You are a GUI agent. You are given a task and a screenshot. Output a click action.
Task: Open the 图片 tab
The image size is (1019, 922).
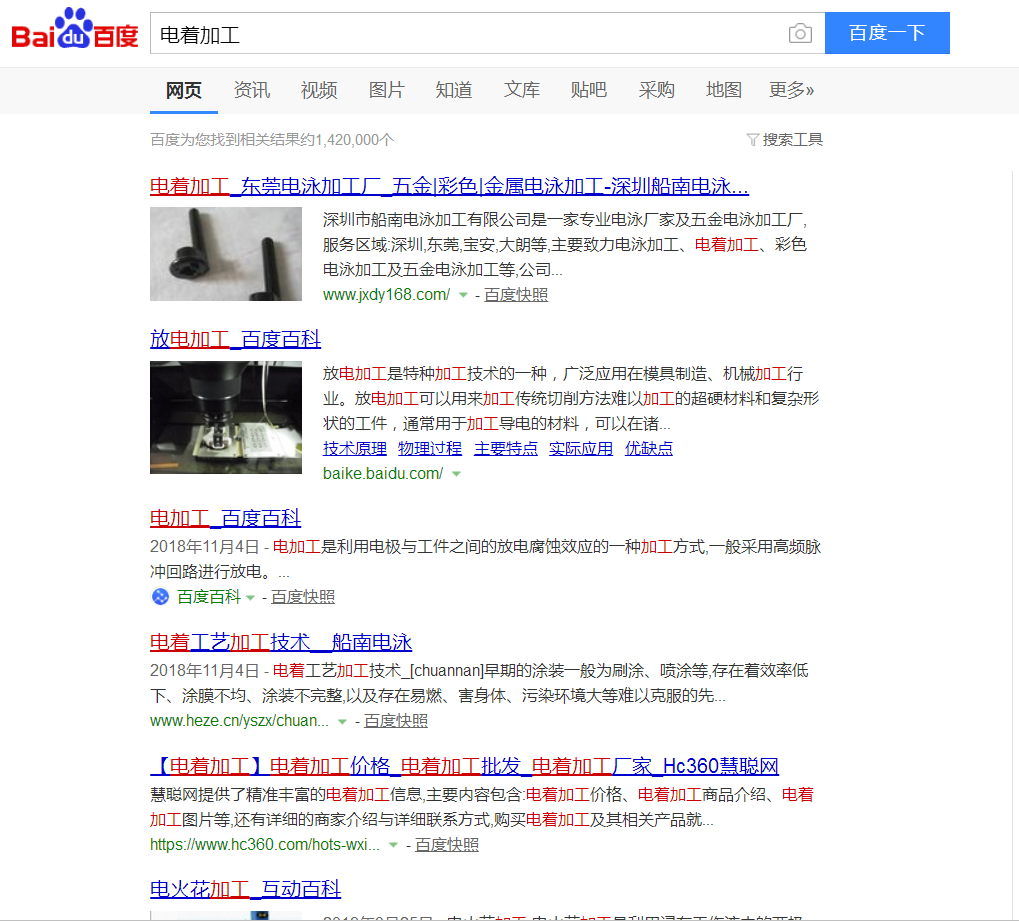click(x=387, y=90)
